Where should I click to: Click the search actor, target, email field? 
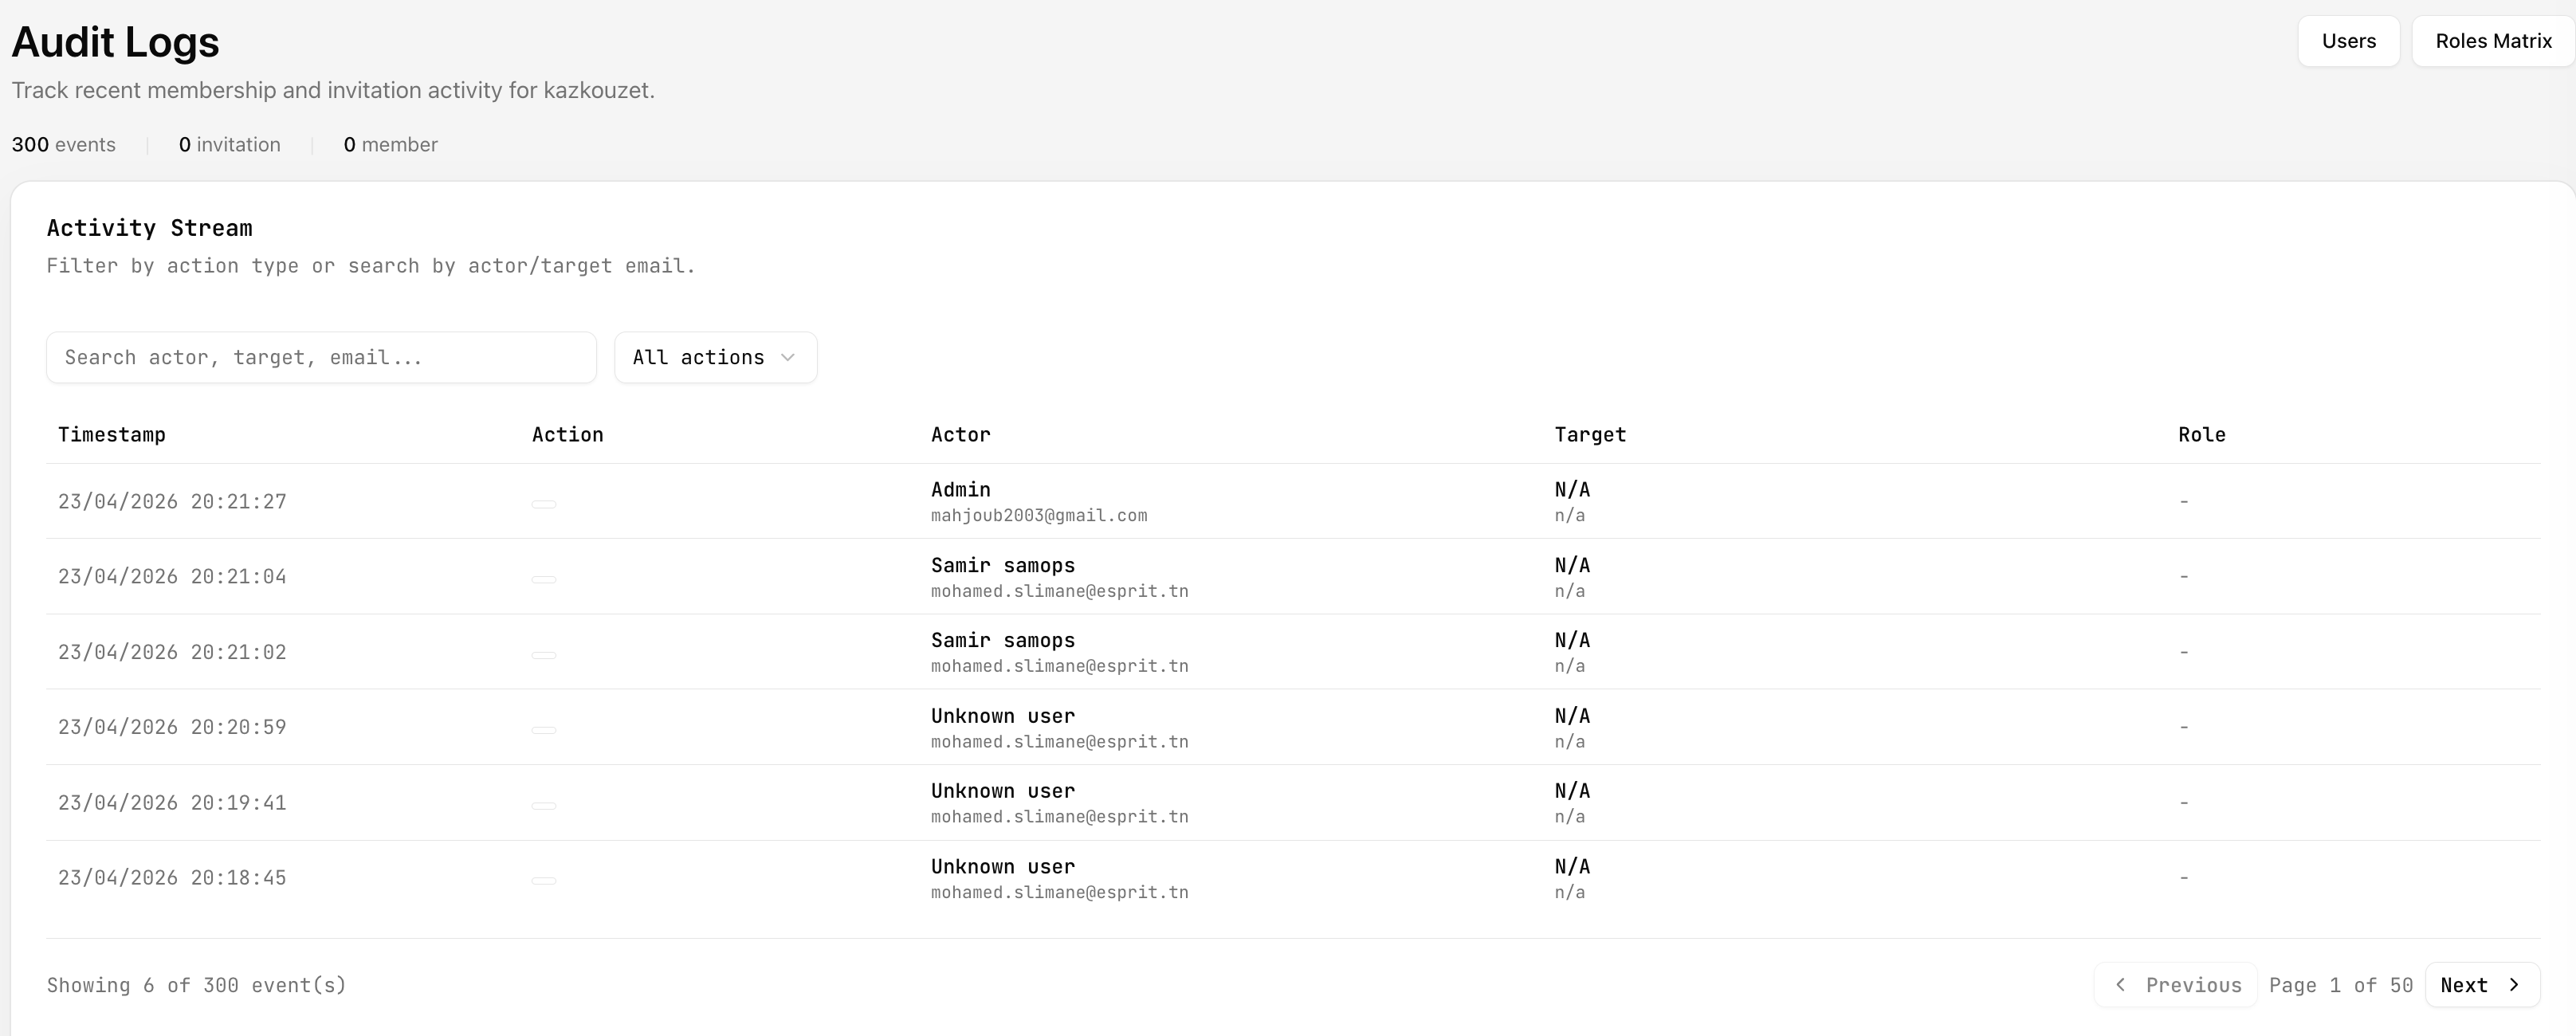point(320,357)
